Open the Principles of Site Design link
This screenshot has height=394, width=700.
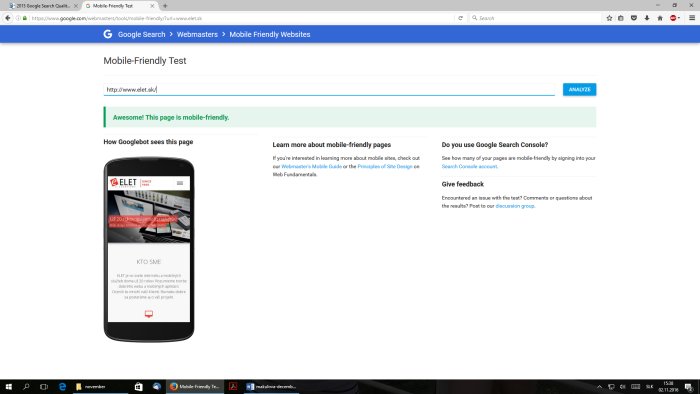click(385, 166)
